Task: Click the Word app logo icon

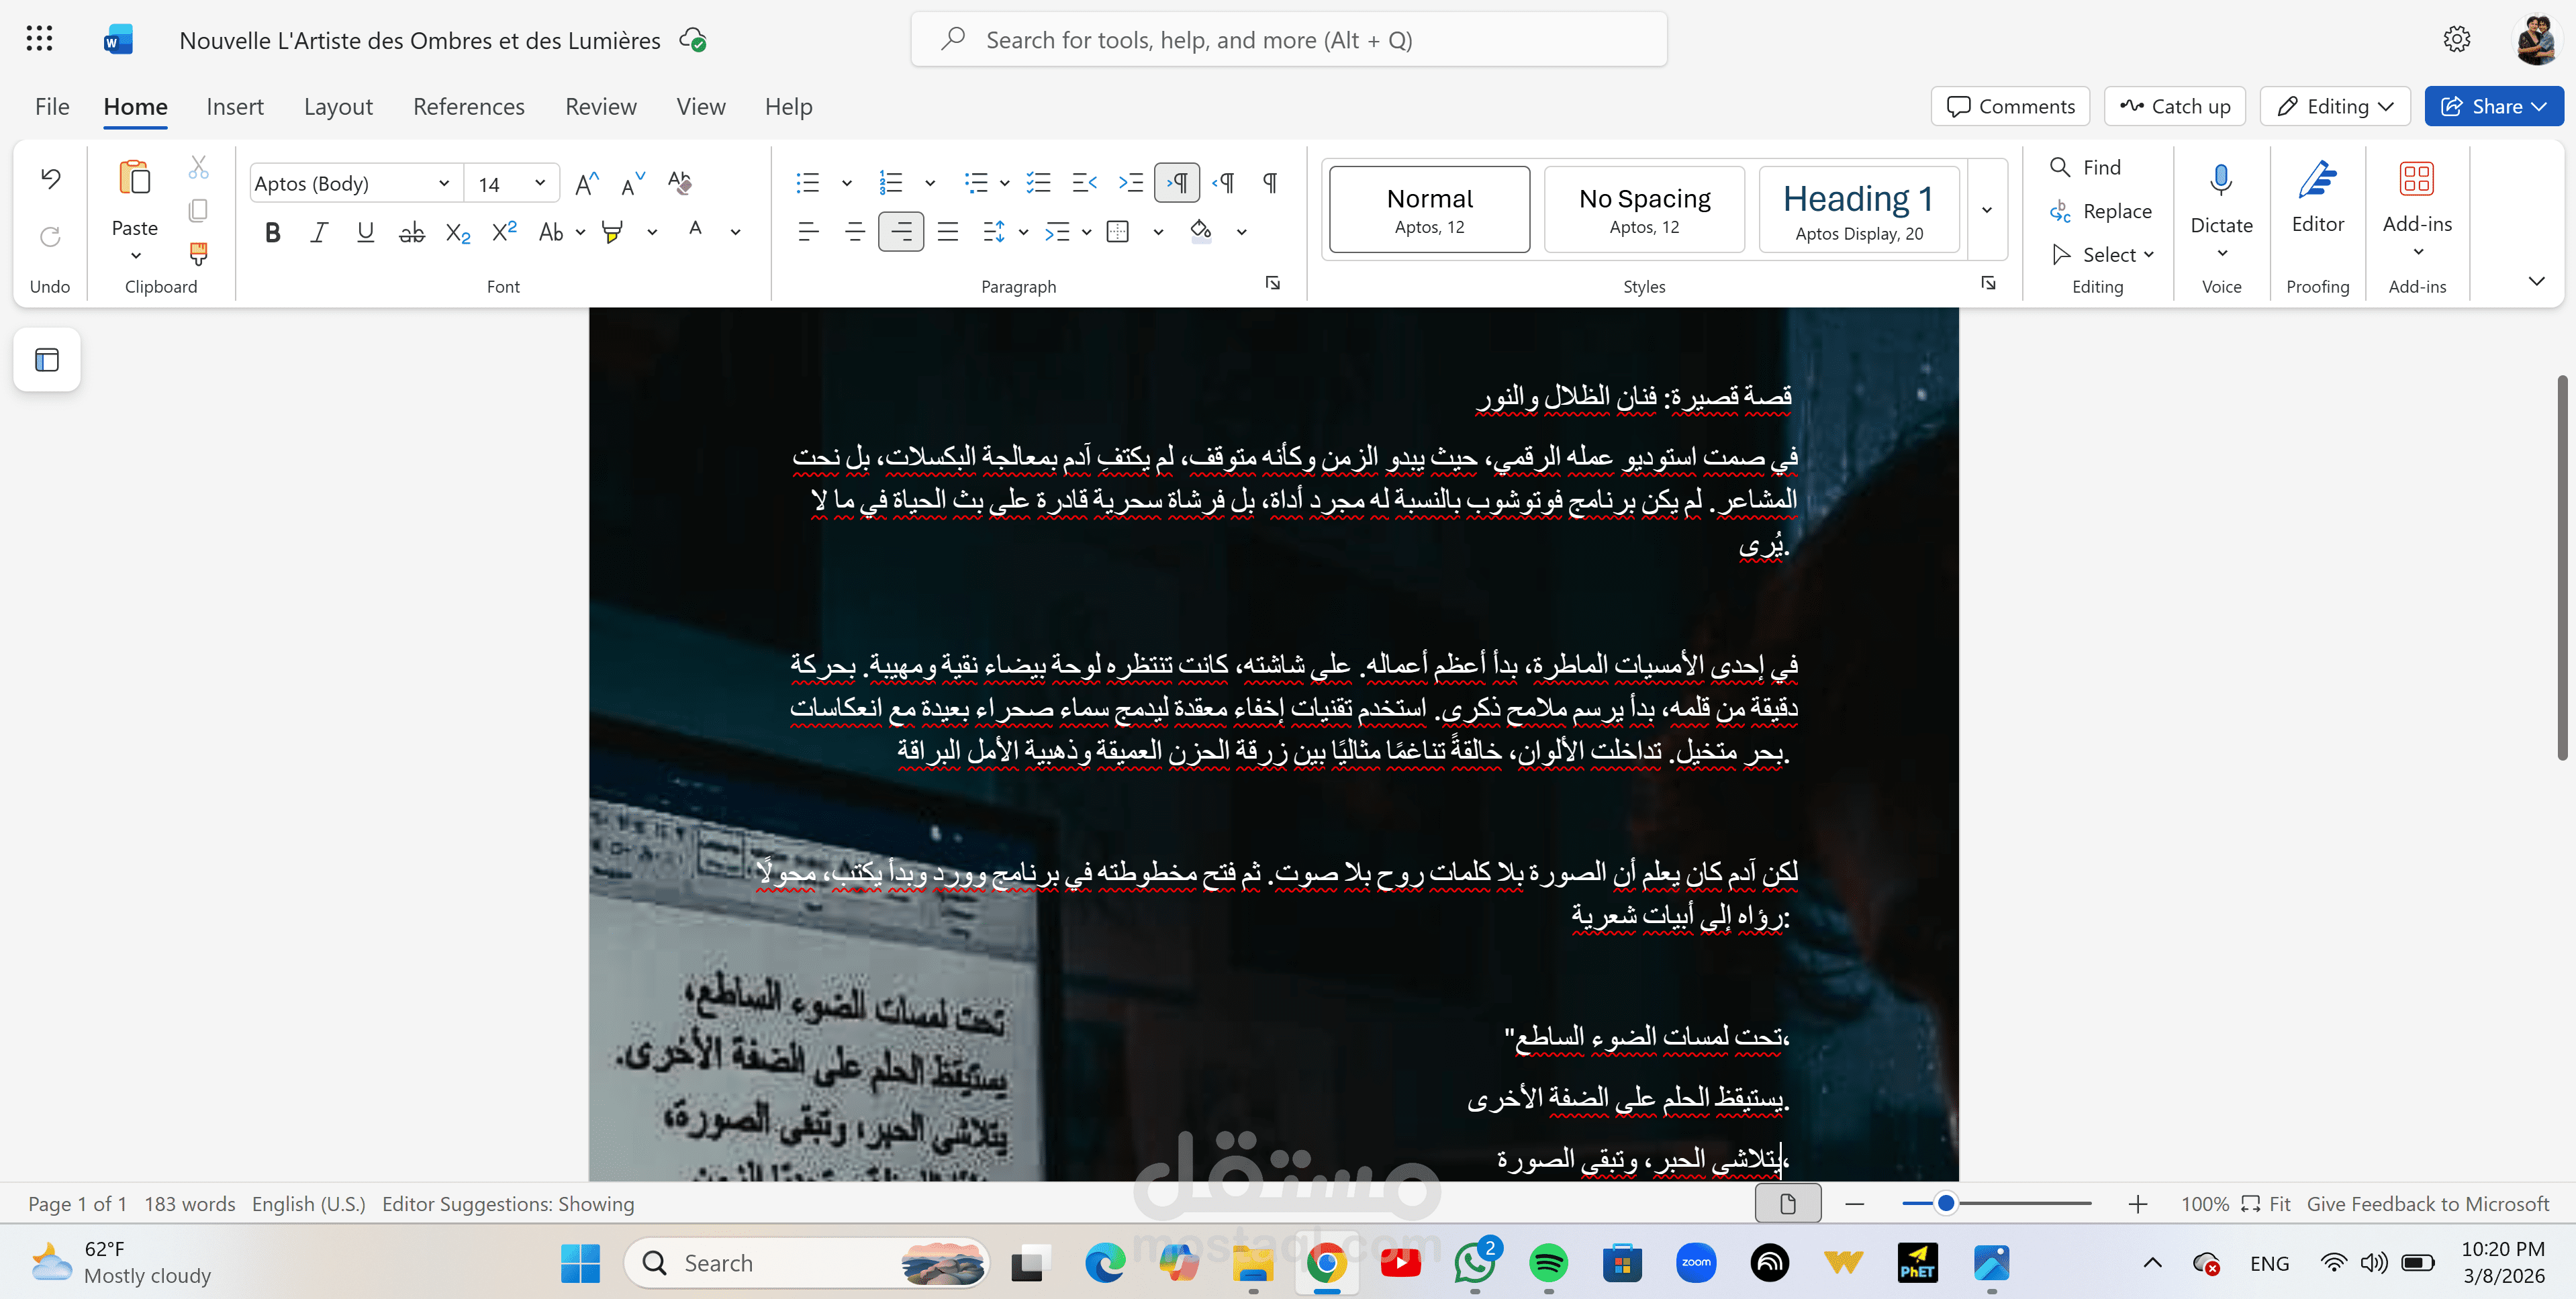Action: coord(118,40)
